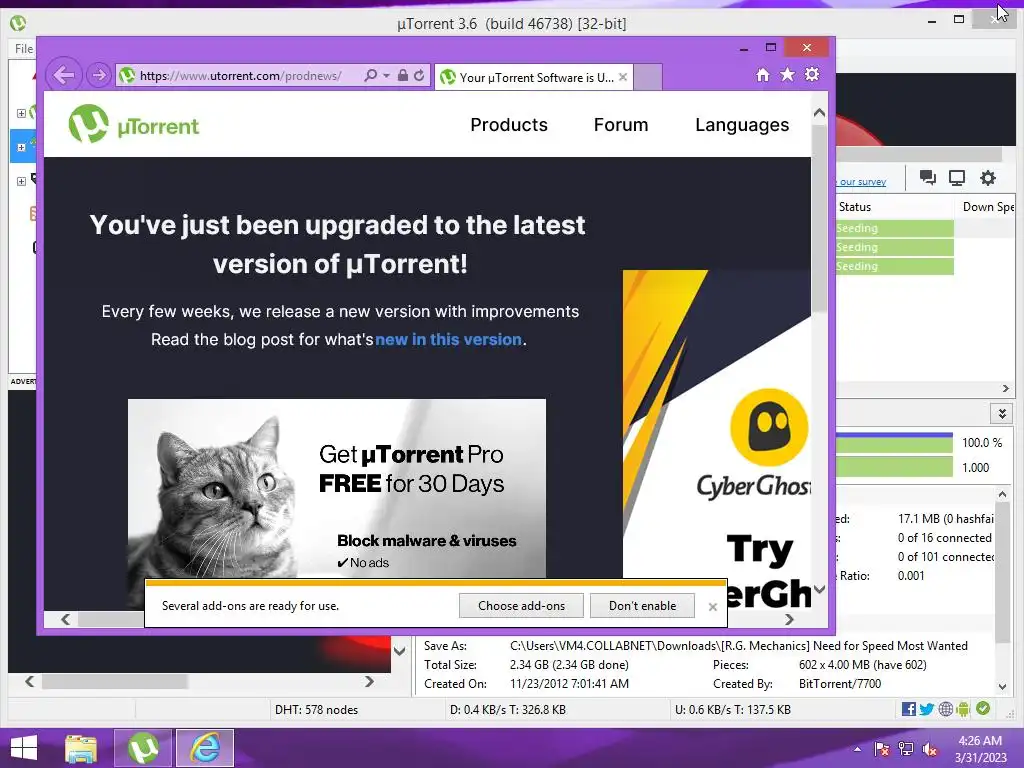The image size is (1024, 768).
Task: Open muted volume icon in tray
Action: (930, 750)
